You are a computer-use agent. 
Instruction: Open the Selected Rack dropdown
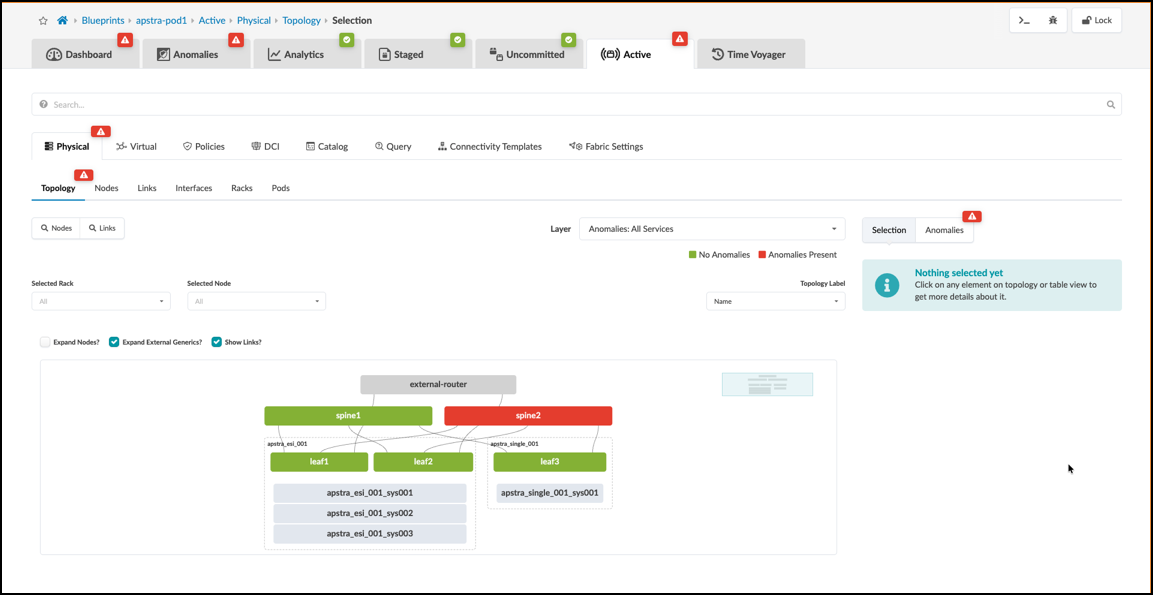(101, 301)
